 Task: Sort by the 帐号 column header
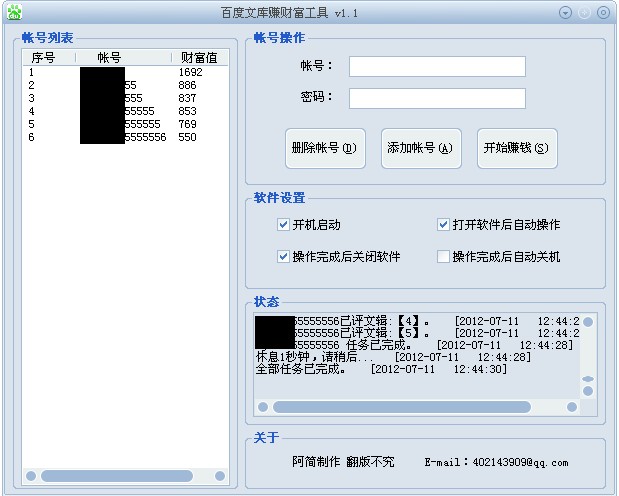click(x=123, y=58)
